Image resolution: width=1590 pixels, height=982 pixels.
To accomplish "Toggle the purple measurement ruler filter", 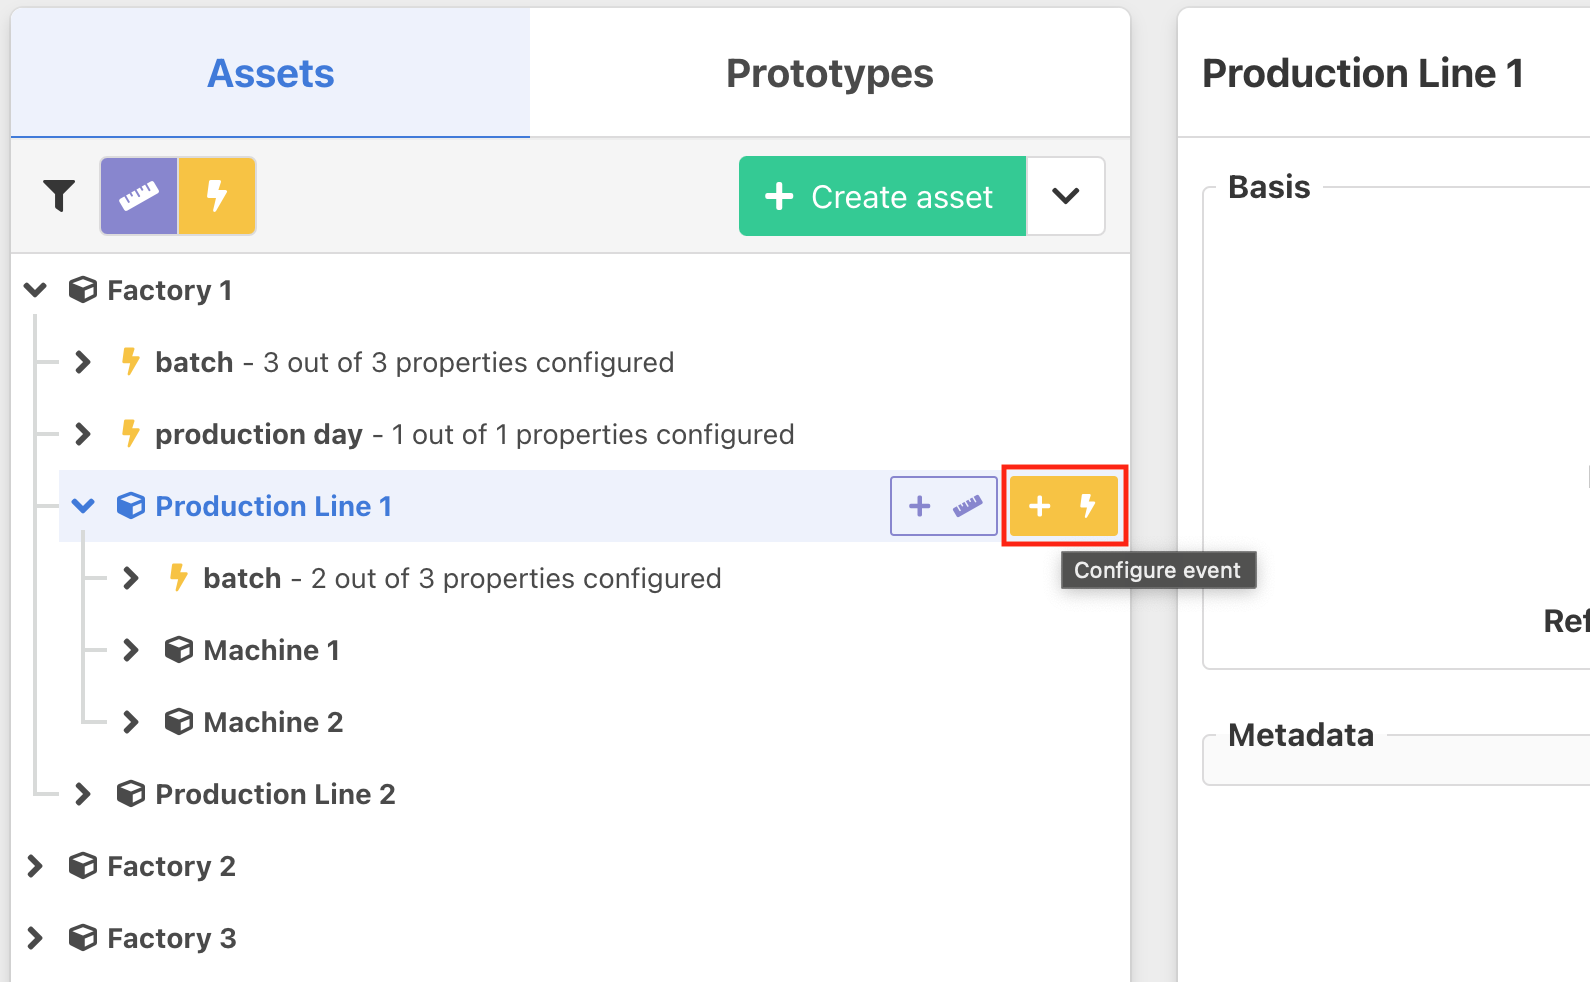I will [x=139, y=196].
